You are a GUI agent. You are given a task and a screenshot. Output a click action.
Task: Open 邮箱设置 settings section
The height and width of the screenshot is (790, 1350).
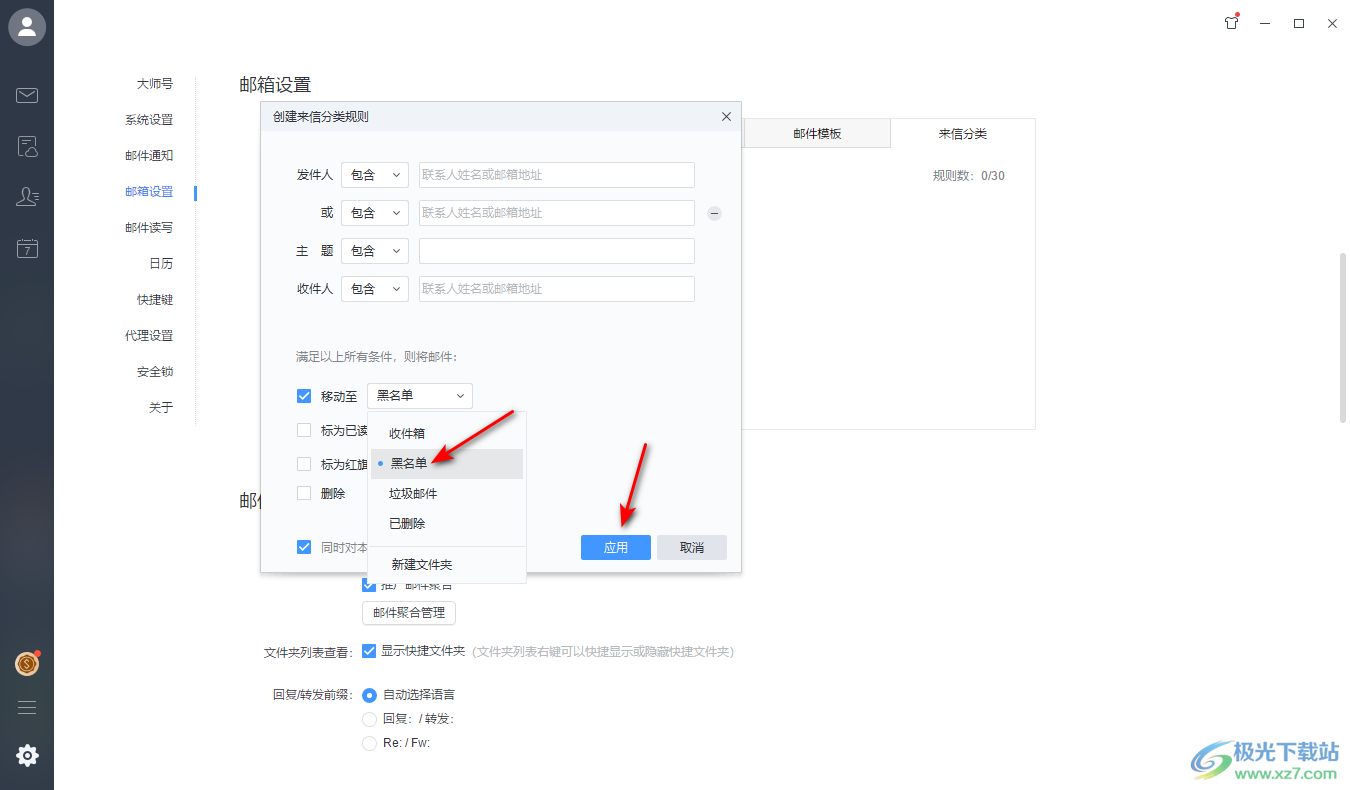pyautogui.click(x=149, y=192)
